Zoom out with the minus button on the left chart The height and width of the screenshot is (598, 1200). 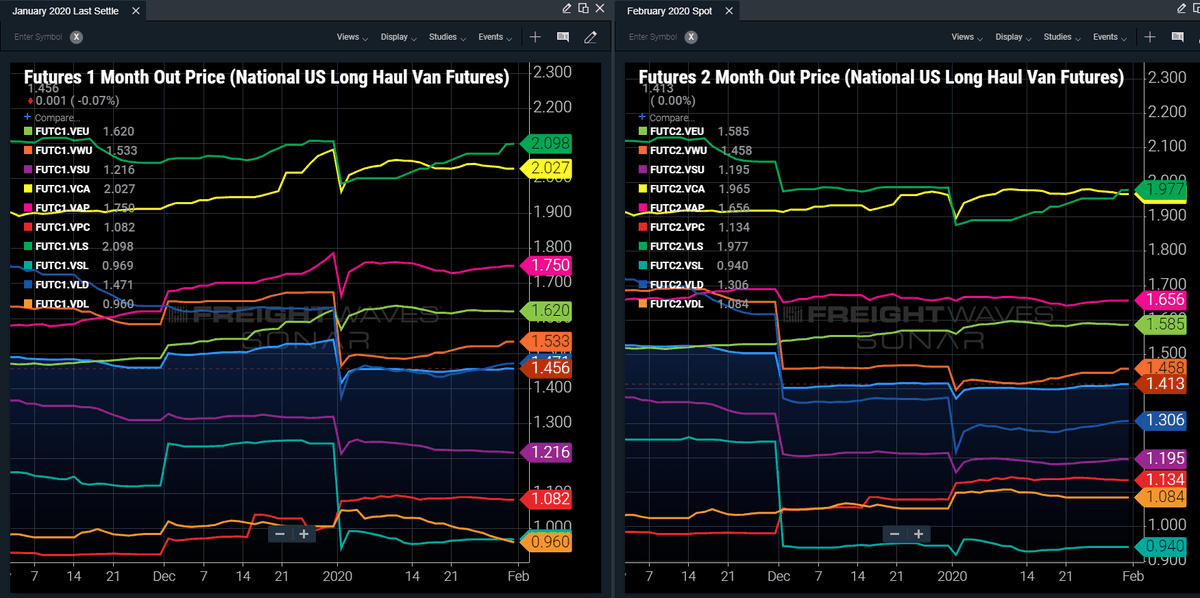point(280,534)
